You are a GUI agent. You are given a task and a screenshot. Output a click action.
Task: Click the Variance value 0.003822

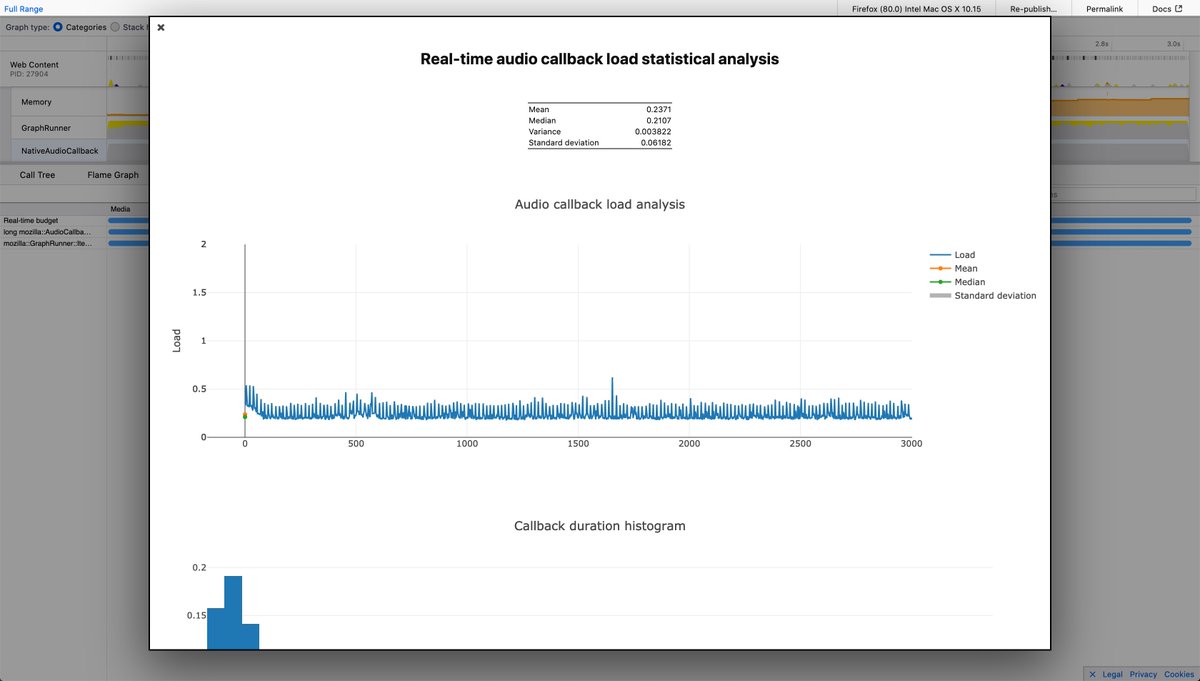click(653, 132)
